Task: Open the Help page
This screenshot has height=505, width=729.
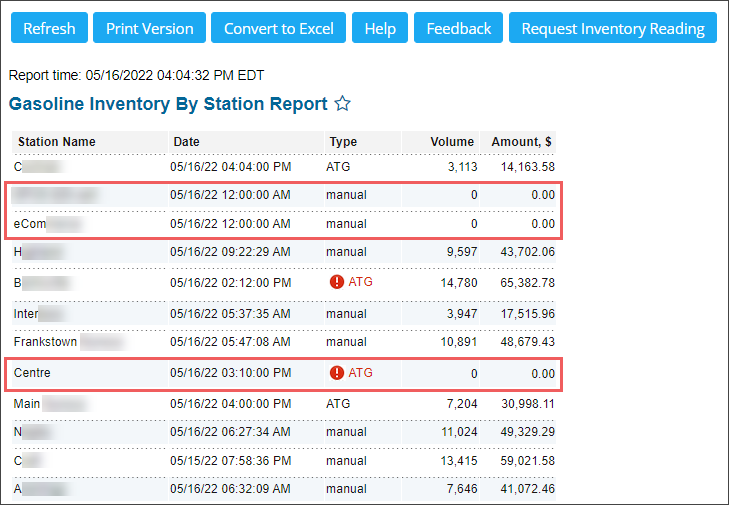Action: pyautogui.click(x=380, y=28)
